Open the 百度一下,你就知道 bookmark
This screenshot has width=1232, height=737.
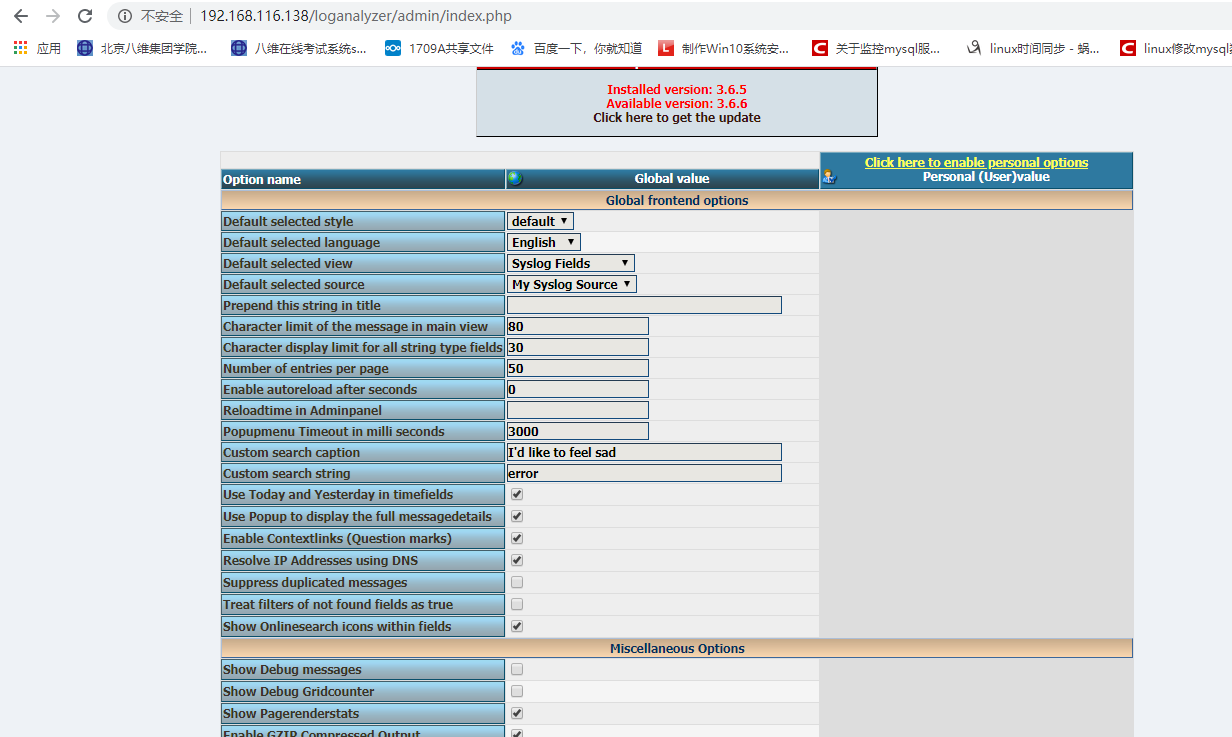[576, 48]
